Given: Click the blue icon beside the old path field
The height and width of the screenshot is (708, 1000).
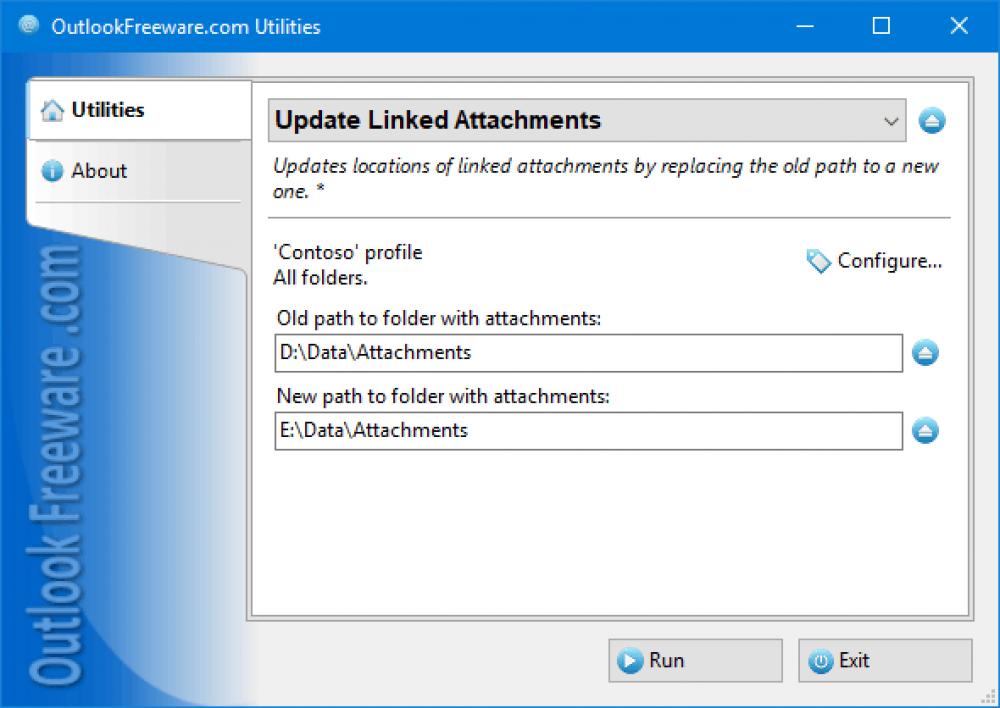Looking at the screenshot, I should coord(925,352).
